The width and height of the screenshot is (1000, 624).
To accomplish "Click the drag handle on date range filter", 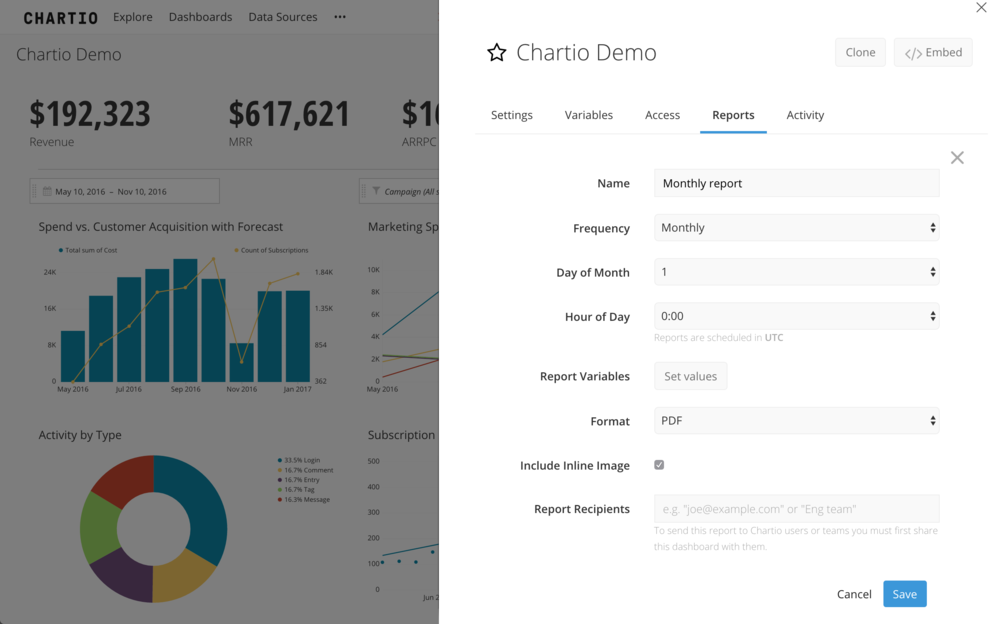I will (x=34, y=191).
